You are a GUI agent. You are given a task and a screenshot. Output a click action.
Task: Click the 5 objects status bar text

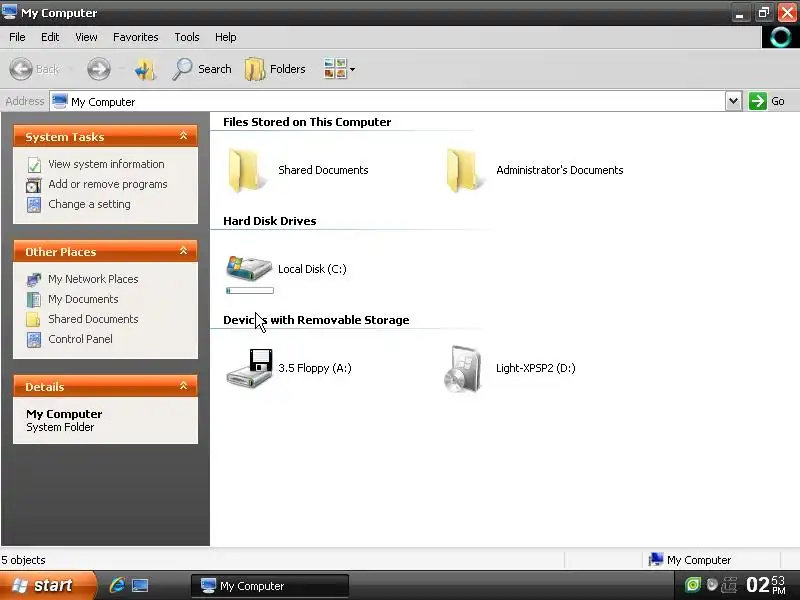[23, 560]
